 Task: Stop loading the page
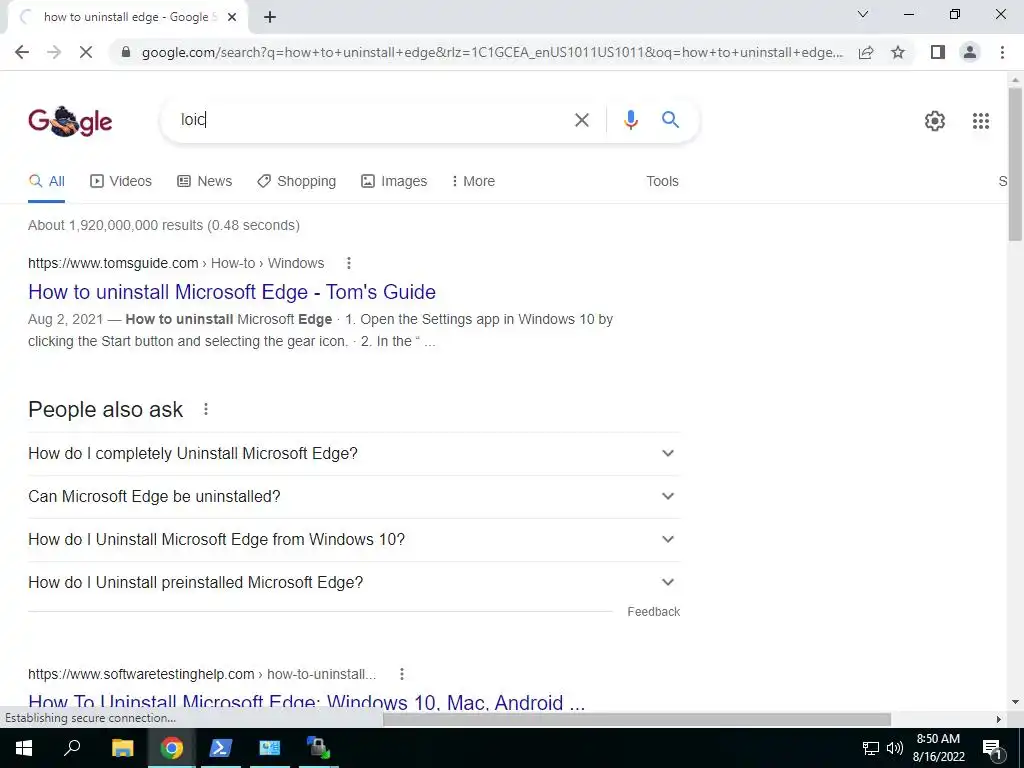pos(86,52)
